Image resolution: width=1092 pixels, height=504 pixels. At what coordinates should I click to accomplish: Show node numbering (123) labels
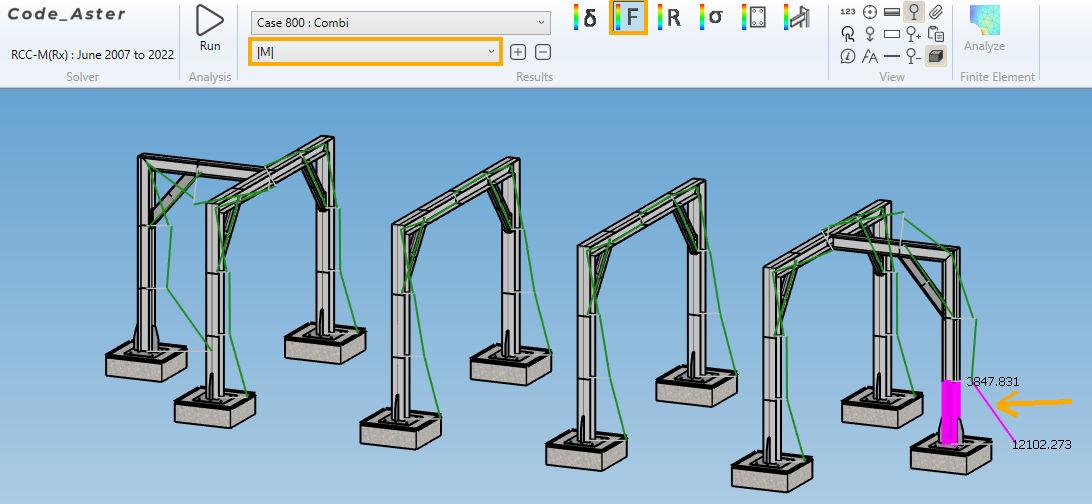click(x=848, y=12)
